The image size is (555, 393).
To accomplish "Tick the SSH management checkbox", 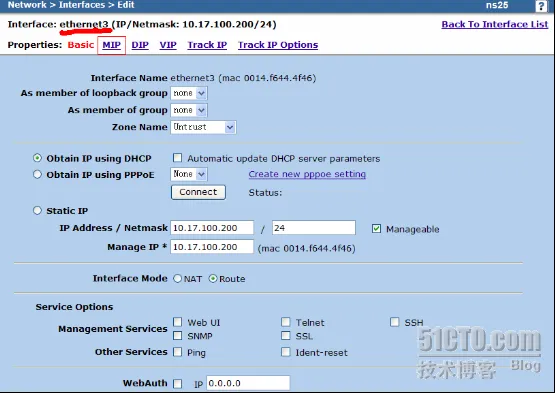I will (x=394, y=322).
